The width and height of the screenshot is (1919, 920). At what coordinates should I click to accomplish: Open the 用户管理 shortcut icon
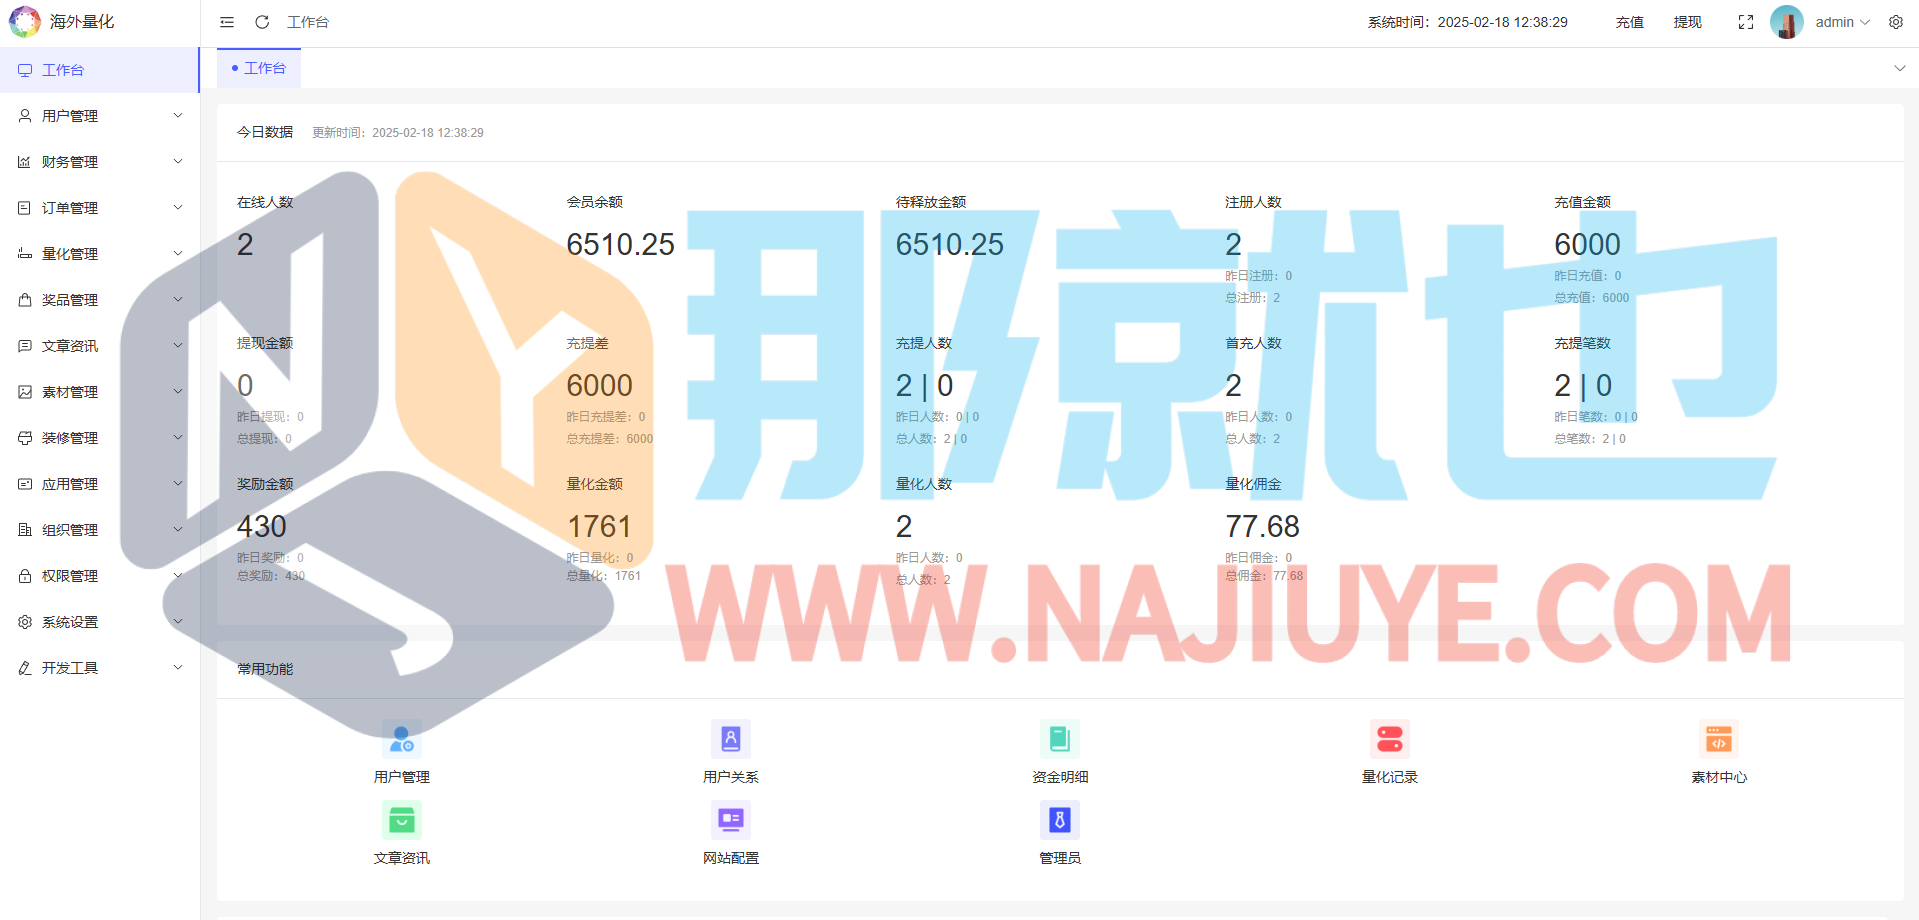[x=401, y=740]
